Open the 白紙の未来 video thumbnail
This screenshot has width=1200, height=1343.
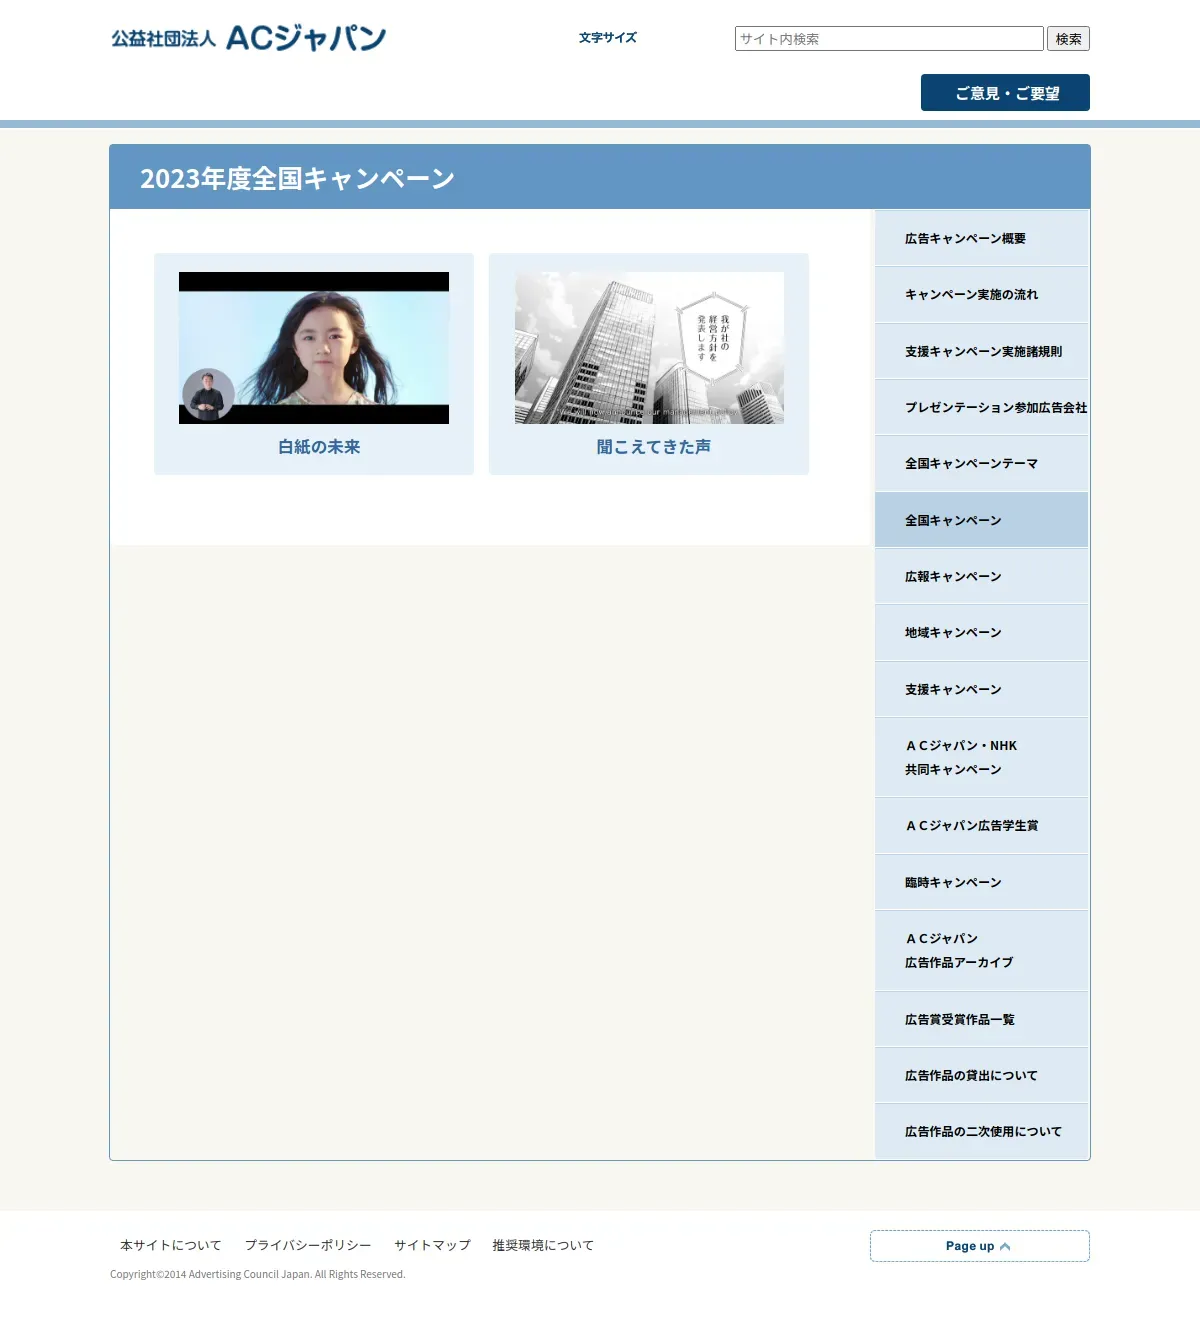coord(314,348)
